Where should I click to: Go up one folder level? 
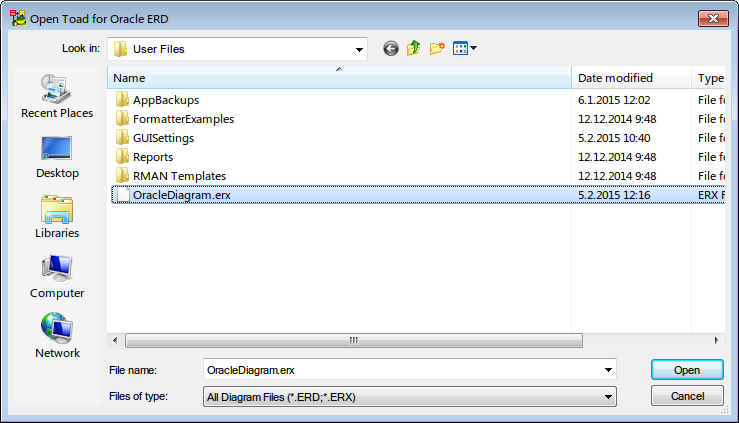pos(414,48)
